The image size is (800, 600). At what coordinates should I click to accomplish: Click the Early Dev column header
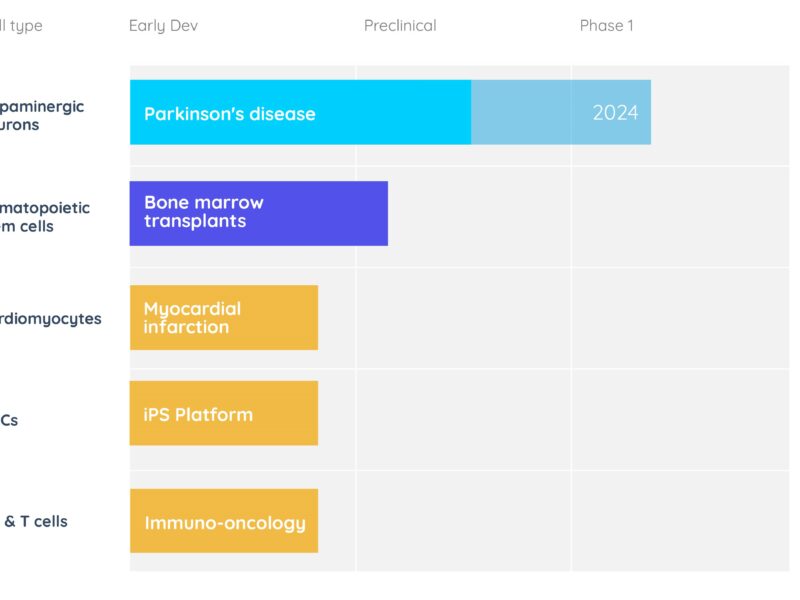(x=163, y=26)
